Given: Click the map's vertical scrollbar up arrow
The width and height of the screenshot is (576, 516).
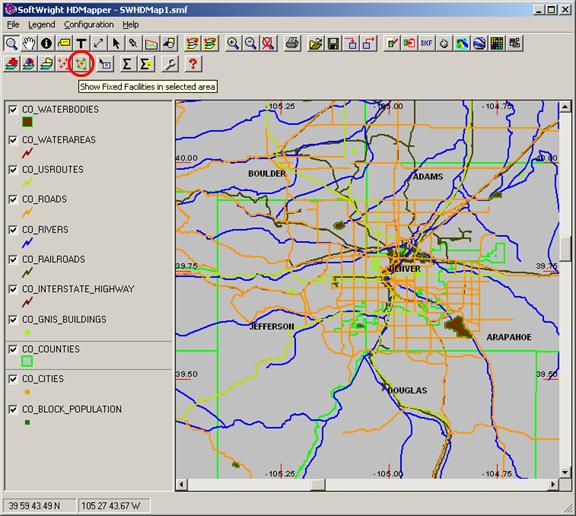Looking at the screenshot, I should click(x=565, y=107).
